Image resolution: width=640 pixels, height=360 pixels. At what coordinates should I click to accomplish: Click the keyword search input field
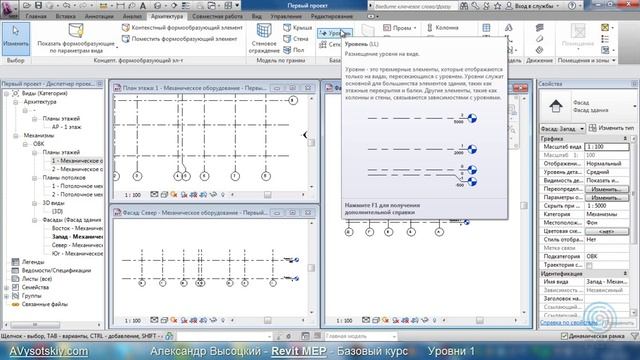click(416, 6)
